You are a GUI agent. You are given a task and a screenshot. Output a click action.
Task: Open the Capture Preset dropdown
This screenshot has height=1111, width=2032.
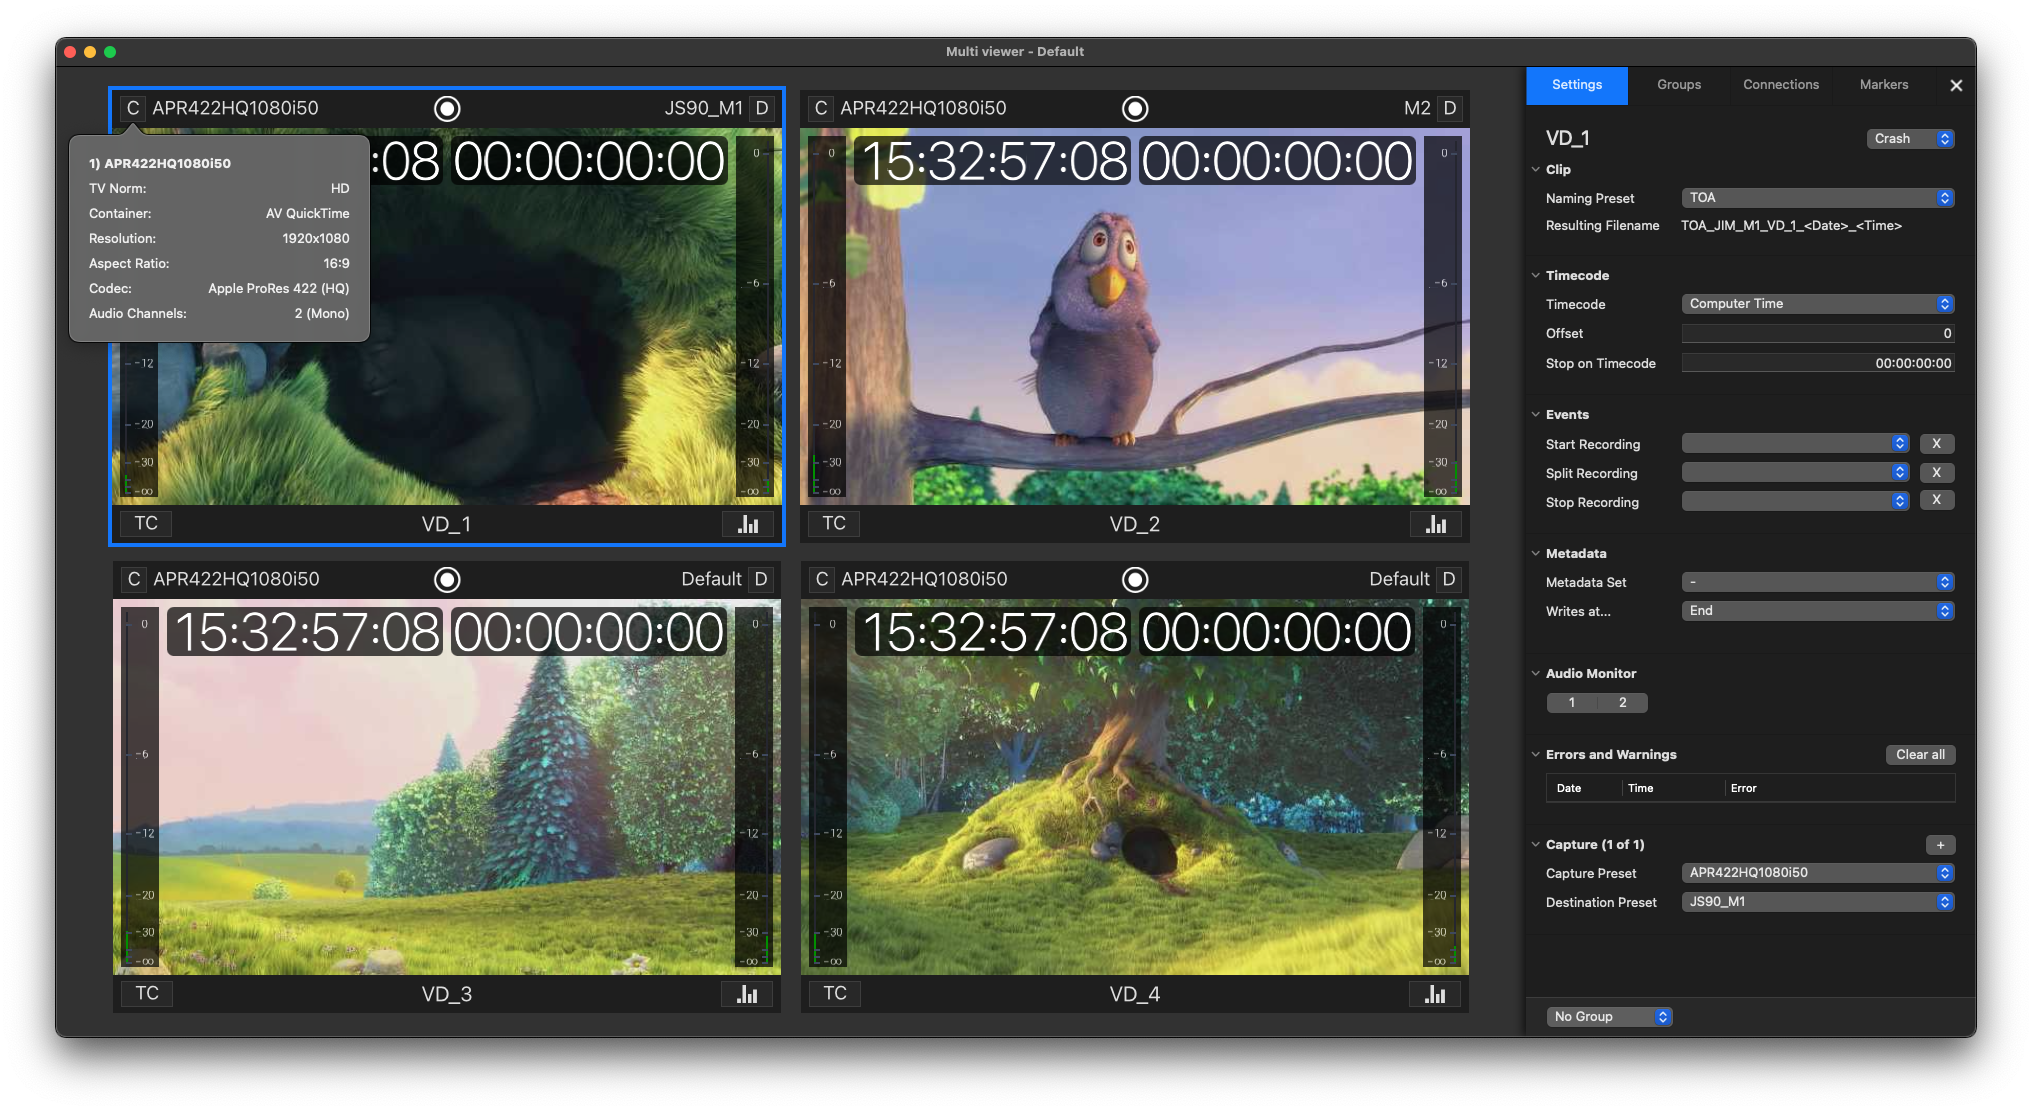1817,873
